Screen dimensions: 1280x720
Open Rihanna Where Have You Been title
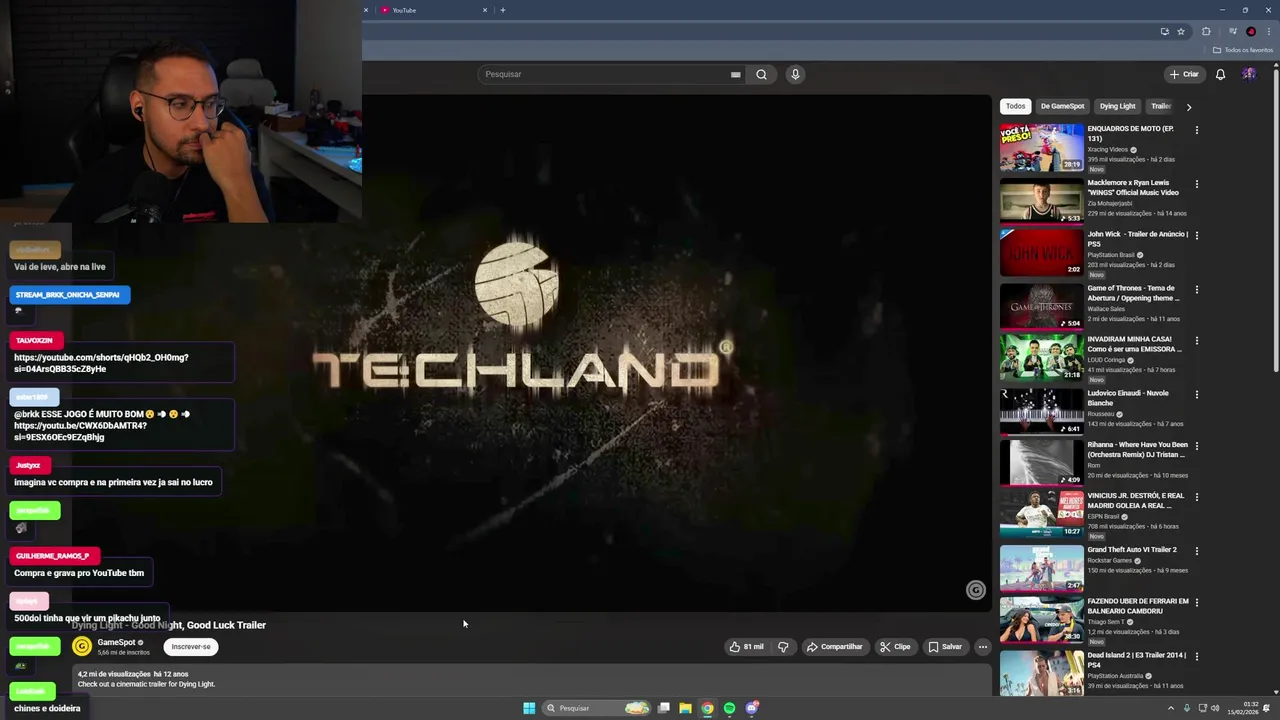point(1137,450)
